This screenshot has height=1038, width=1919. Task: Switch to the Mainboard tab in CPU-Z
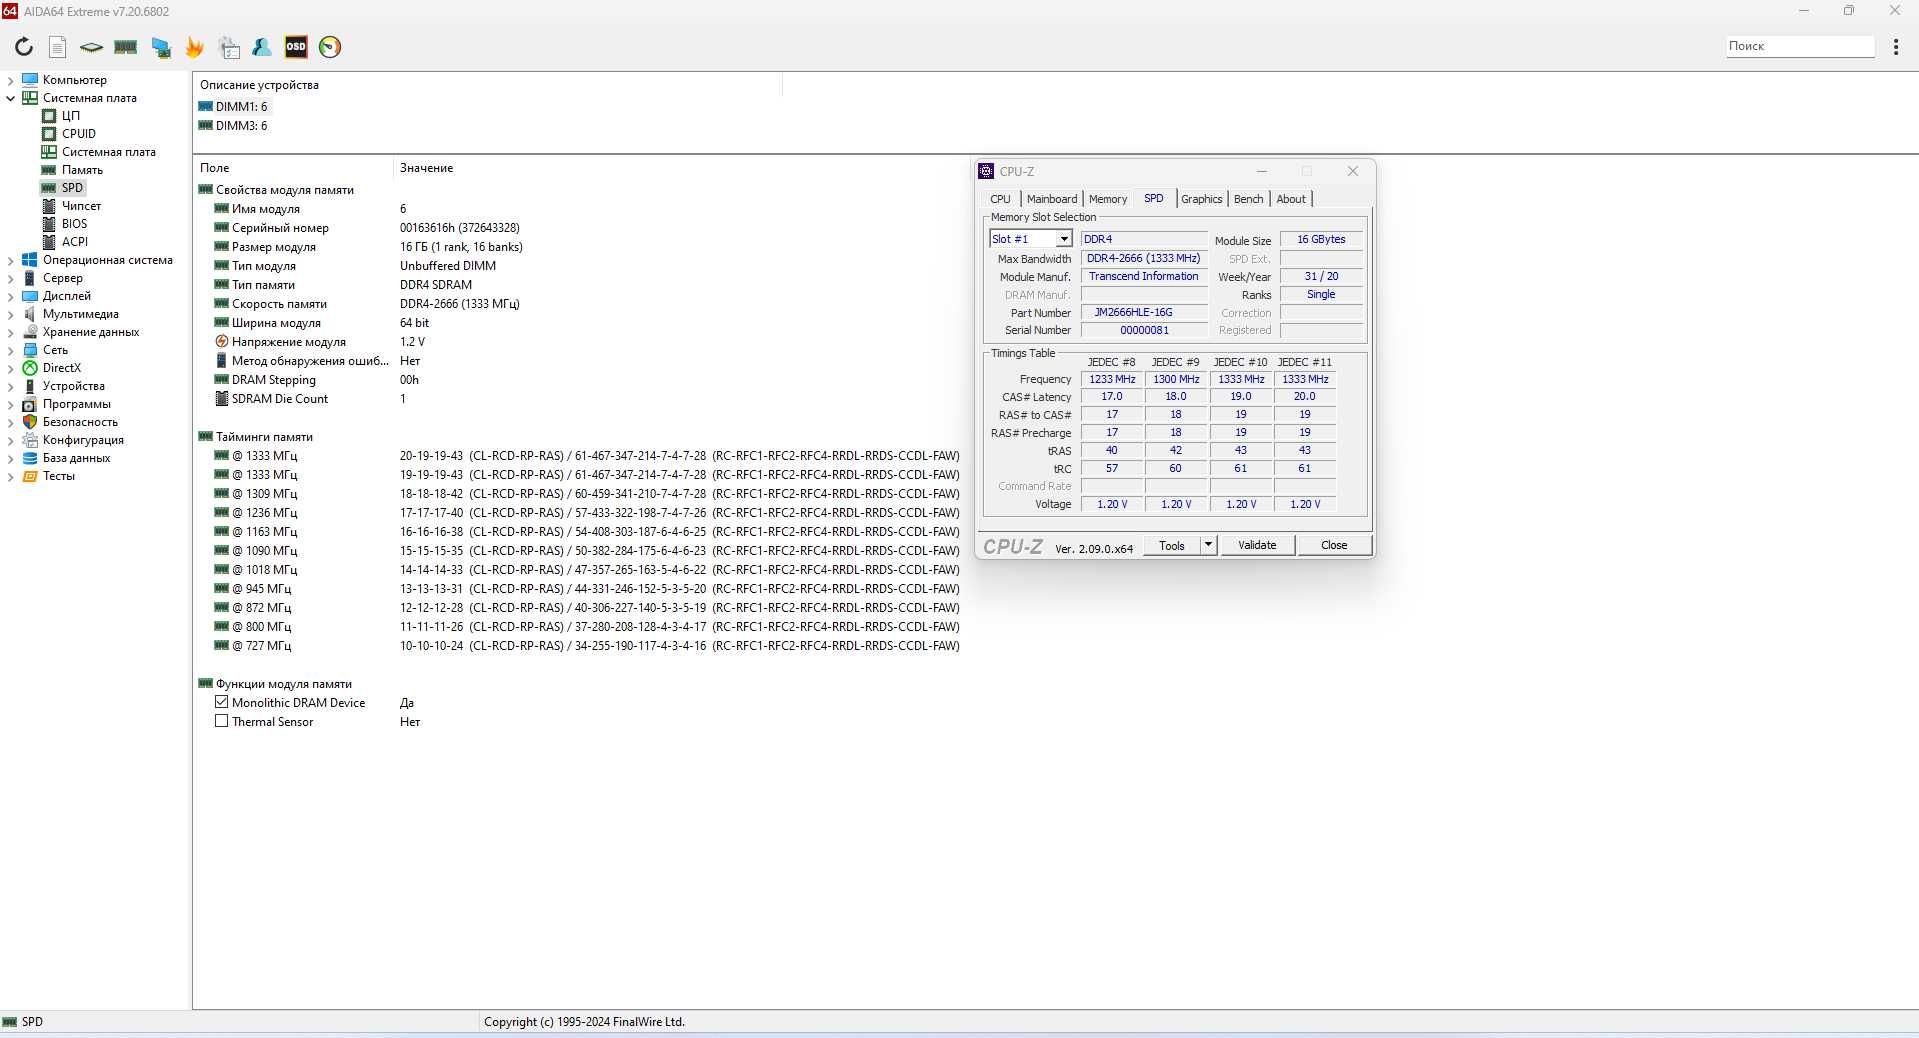(x=1052, y=199)
